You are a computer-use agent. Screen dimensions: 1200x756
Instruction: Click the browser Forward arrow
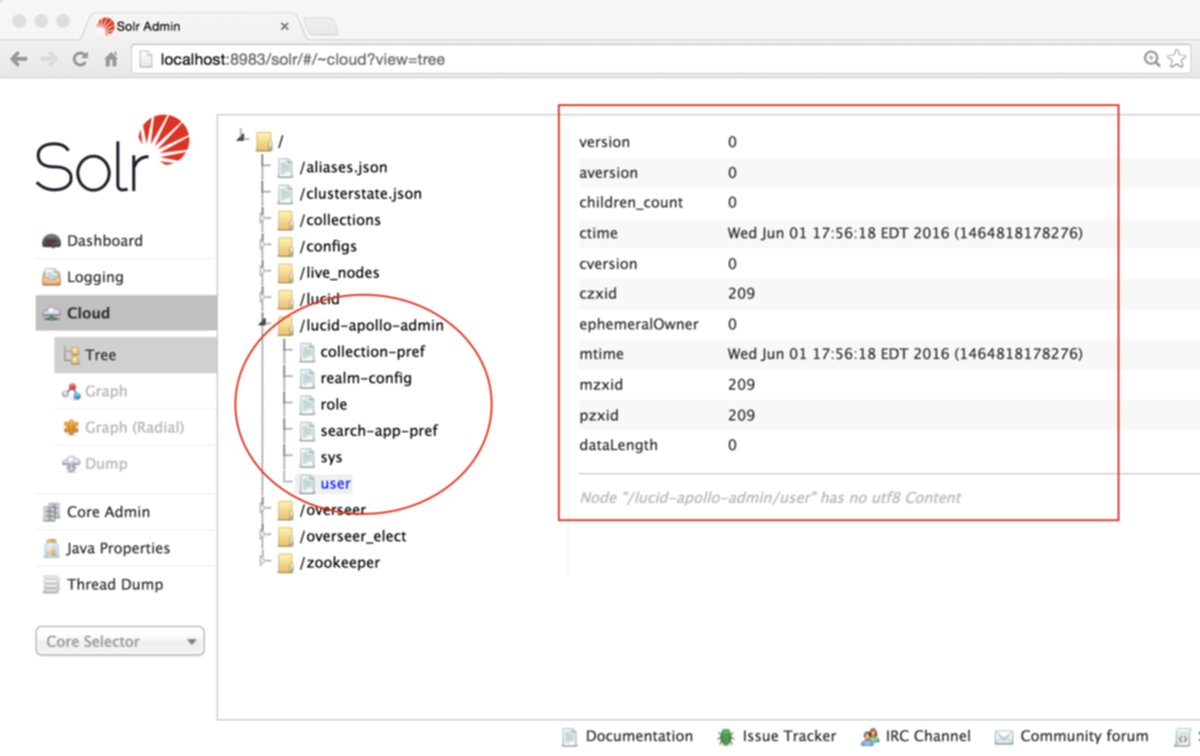(48, 59)
